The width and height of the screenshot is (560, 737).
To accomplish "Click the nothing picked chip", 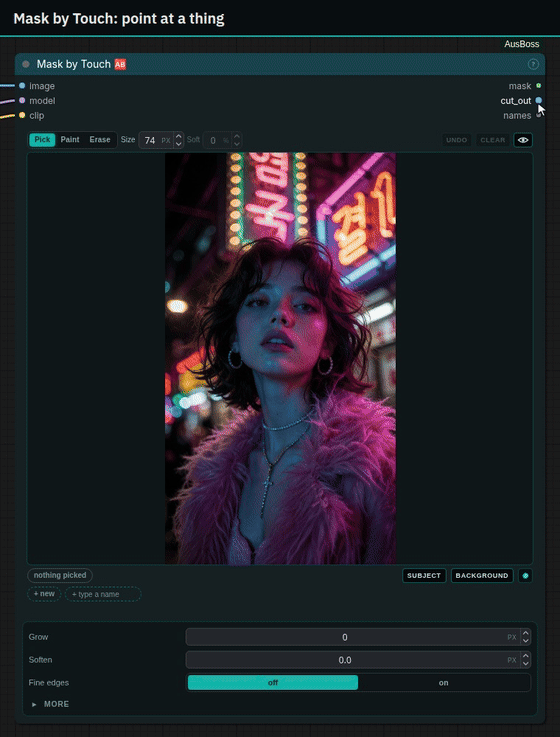I will coord(60,575).
